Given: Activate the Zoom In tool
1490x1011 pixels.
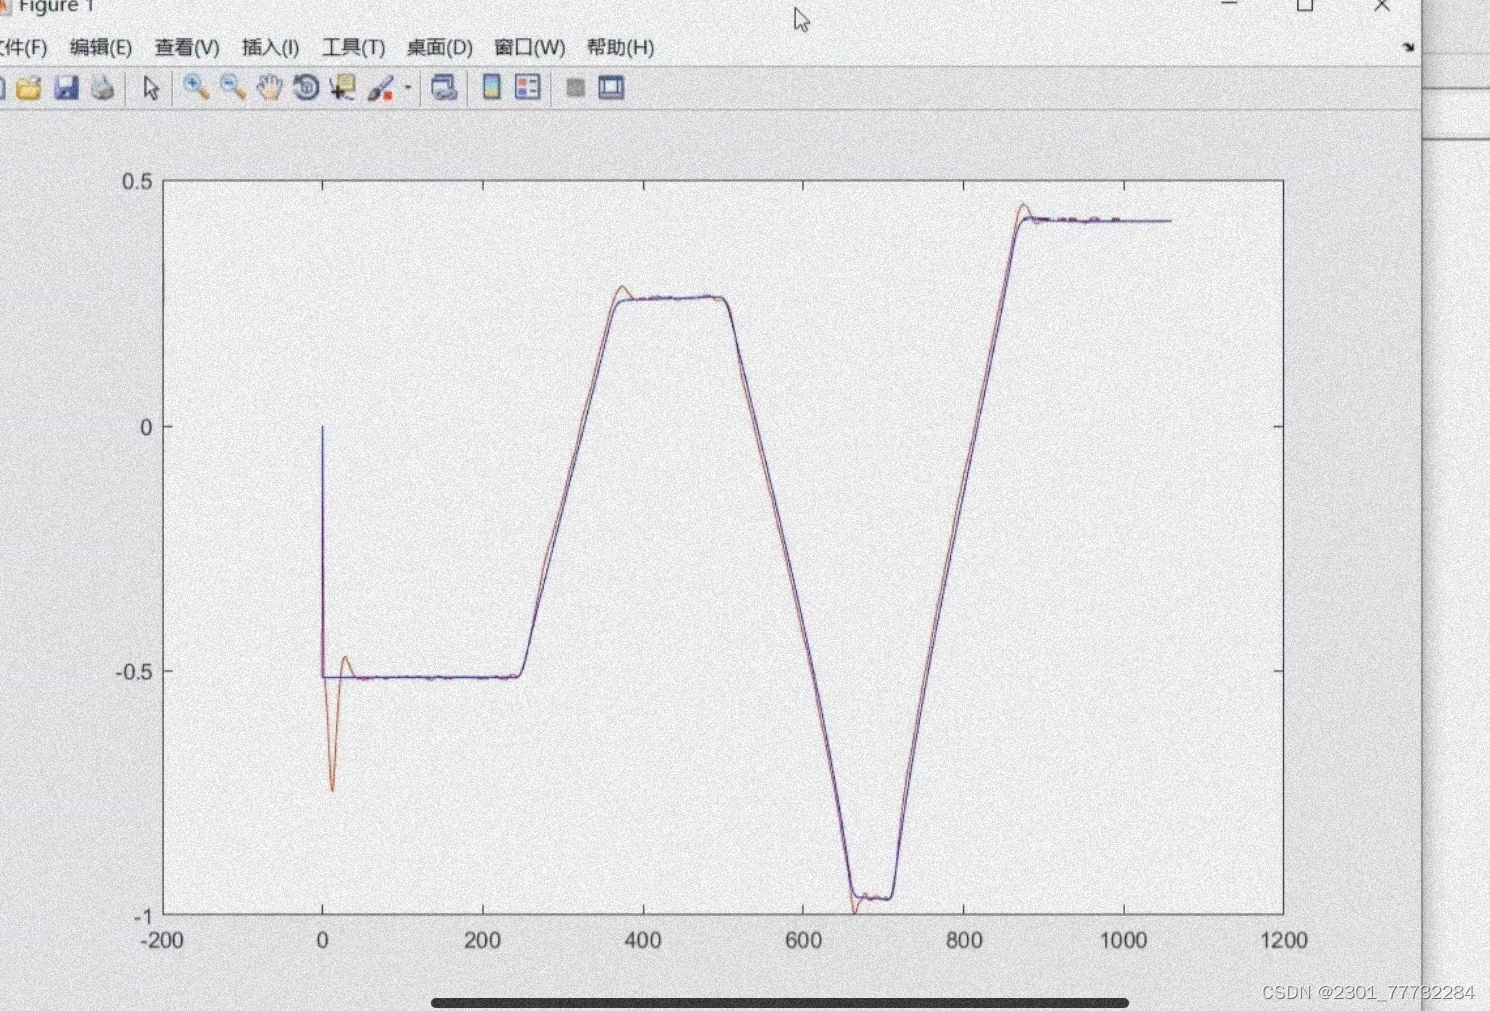Looking at the screenshot, I should coord(196,88).
